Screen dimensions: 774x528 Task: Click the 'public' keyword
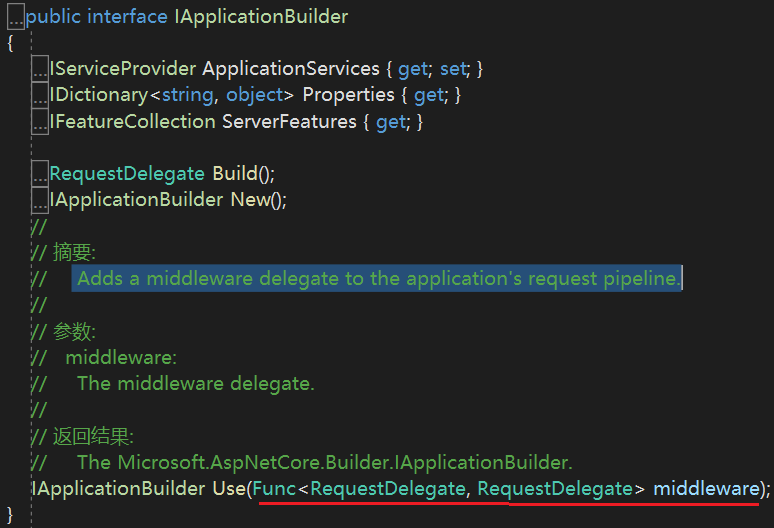coord(53,17)
